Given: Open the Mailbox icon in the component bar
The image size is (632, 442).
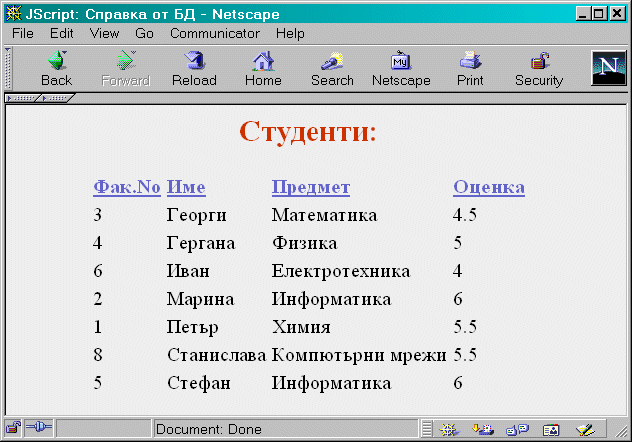Looking at the screenshot, I should pos(483,430).
